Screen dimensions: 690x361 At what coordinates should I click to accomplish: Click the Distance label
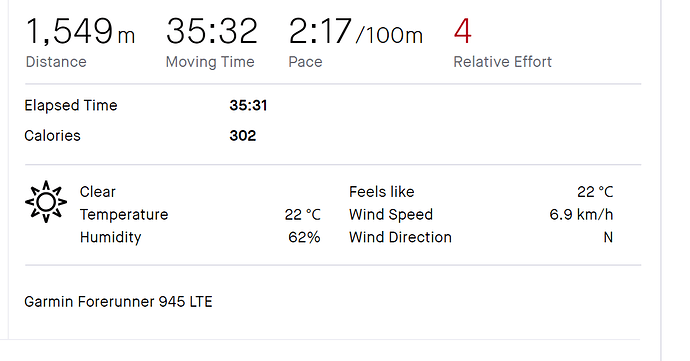pyautogui.click(x=56, y=62)
